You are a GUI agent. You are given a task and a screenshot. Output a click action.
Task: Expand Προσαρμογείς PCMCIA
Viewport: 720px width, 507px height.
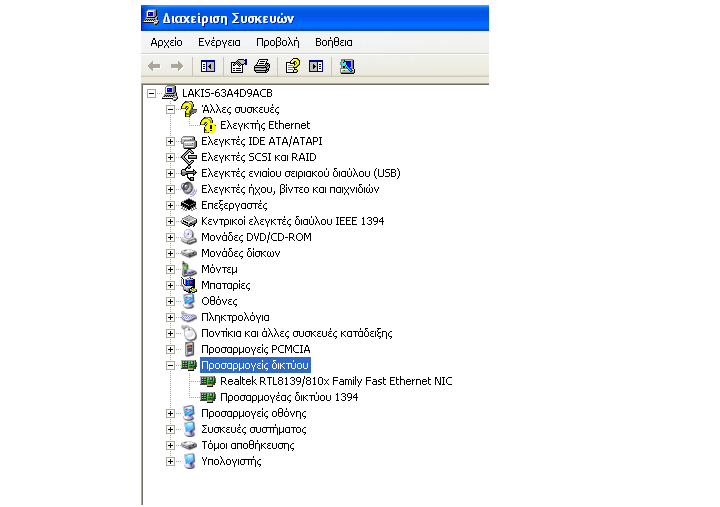pos(170,350)
